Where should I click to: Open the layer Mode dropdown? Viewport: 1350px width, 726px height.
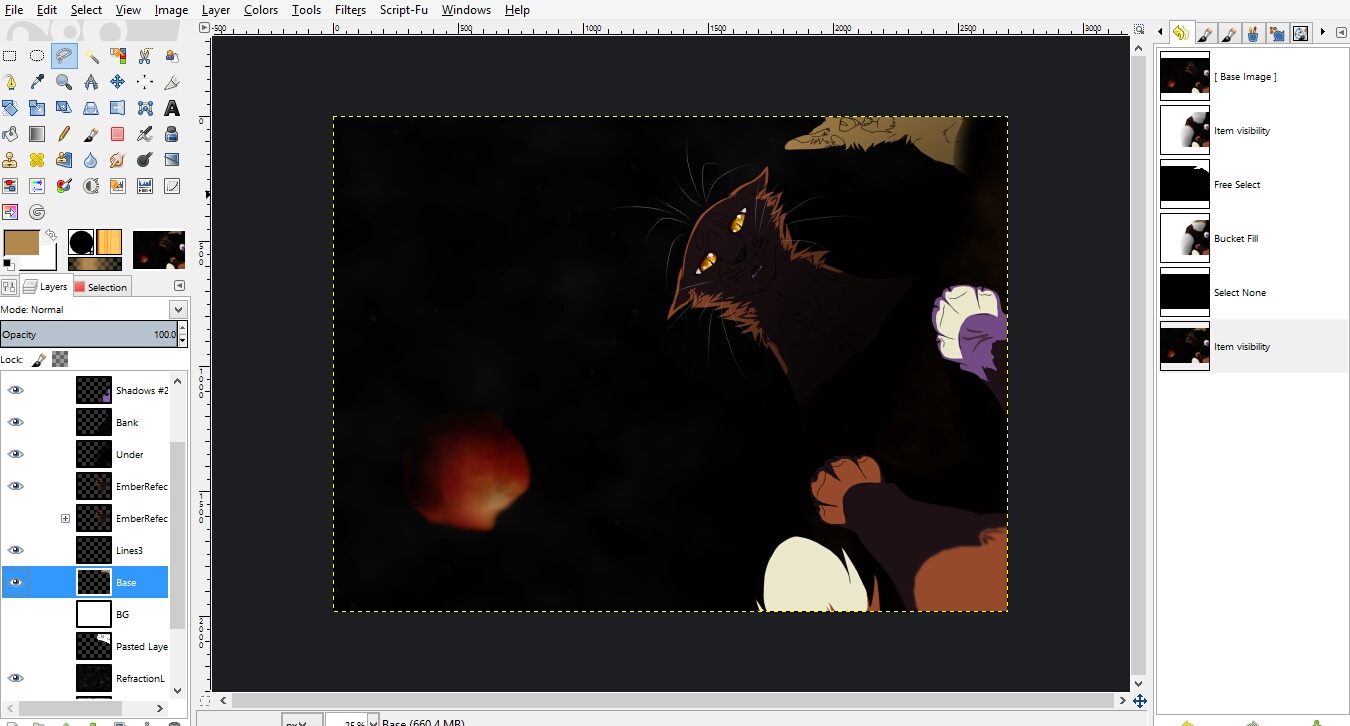pos(179,310)
